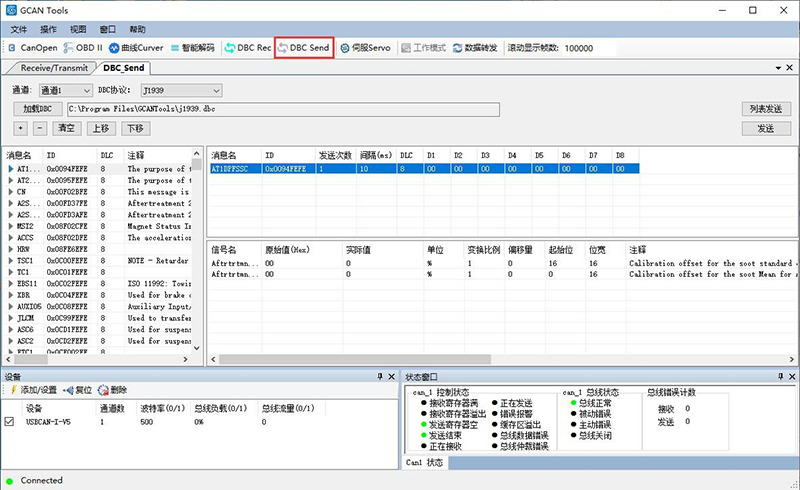The height and width of the screenshot is (490, 800).
Task: Pin the 状态窗口 status panel
Action: point(779,376)
